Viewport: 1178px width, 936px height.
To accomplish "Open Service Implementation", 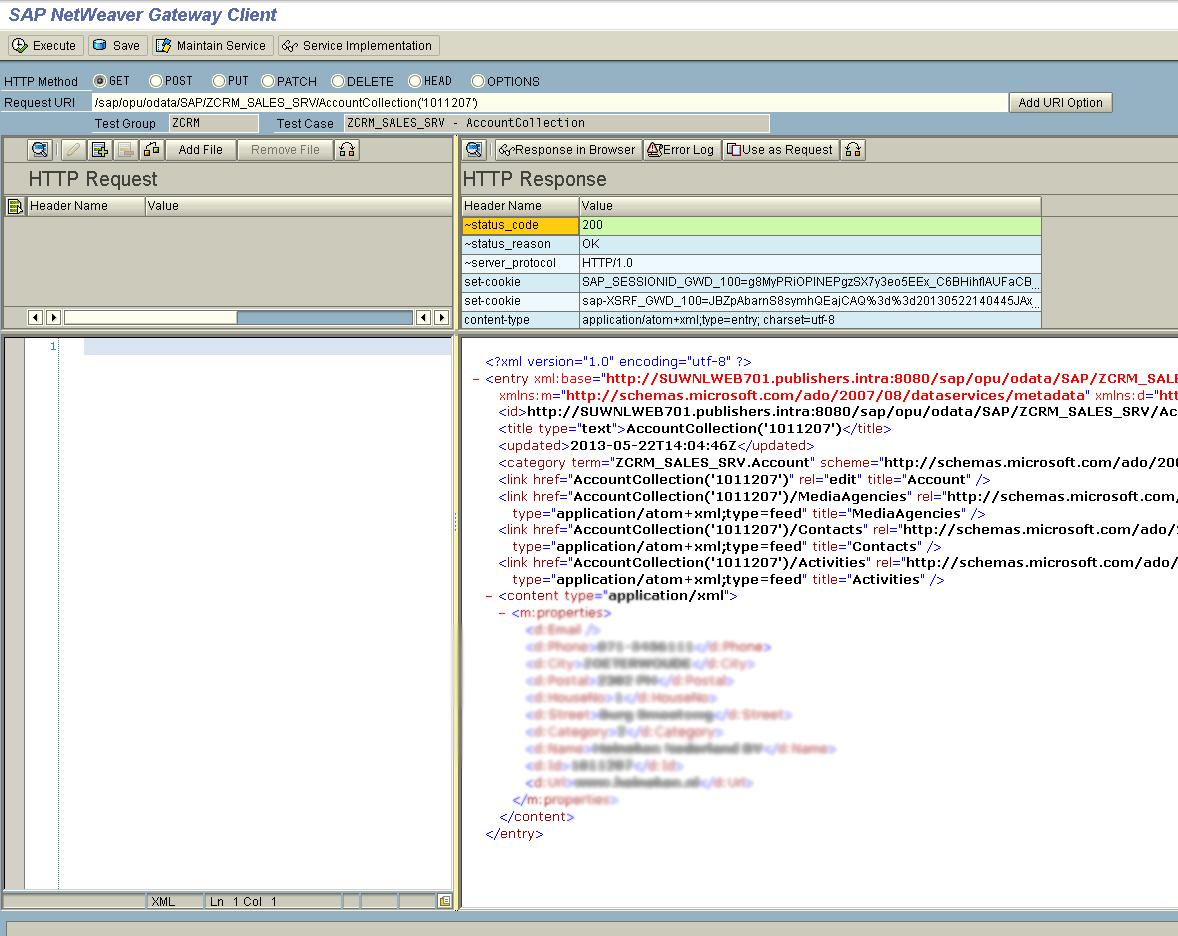I will pyautogui.click(x=358, y=45).
